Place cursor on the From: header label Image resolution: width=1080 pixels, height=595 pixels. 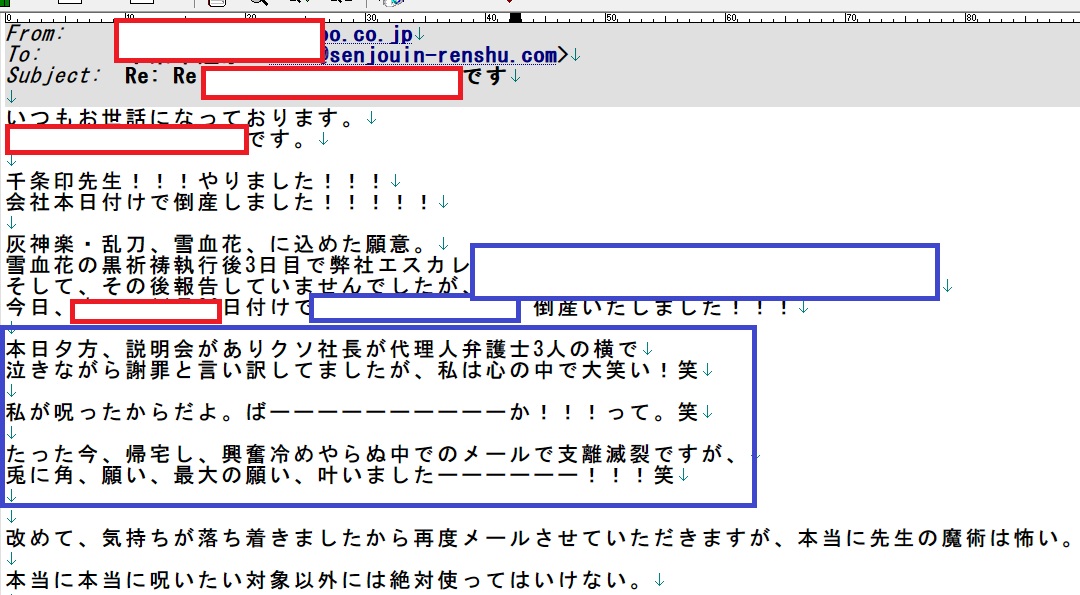[36, 33]
